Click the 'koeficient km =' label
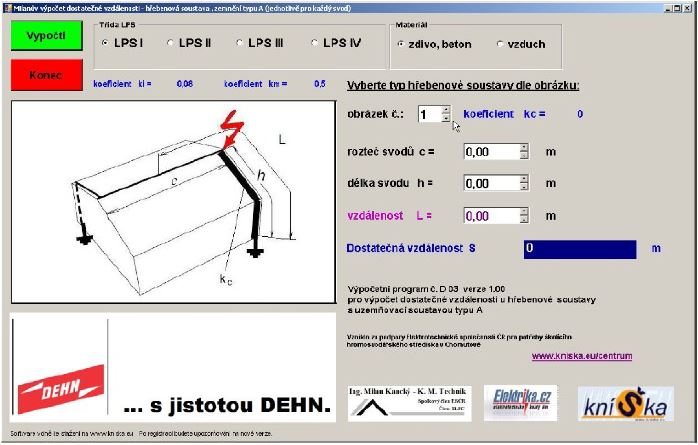The height and width of the screenshot is (445, 698). click(256, 84)
